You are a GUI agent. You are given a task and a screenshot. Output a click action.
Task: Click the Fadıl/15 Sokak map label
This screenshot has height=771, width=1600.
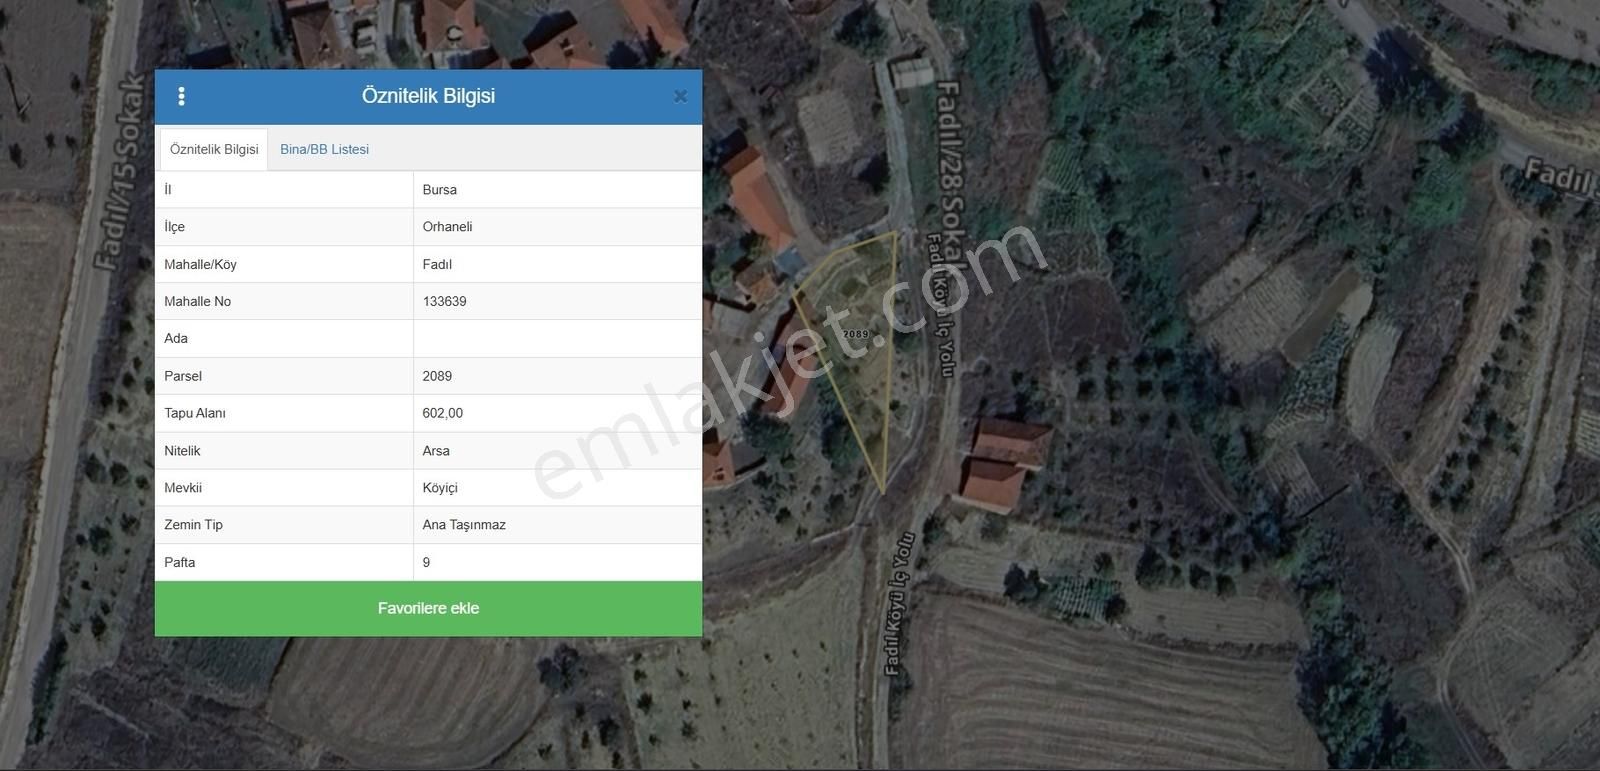(x=121, y=171)
